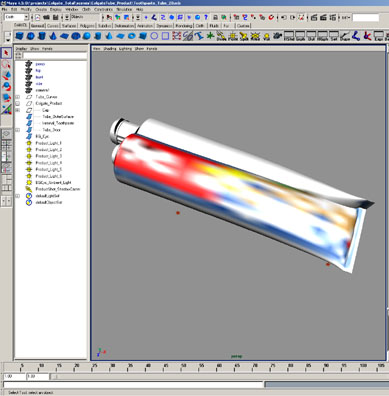Choose the Move tool in the toolbox
389x396 pixels.
[6, 75]
